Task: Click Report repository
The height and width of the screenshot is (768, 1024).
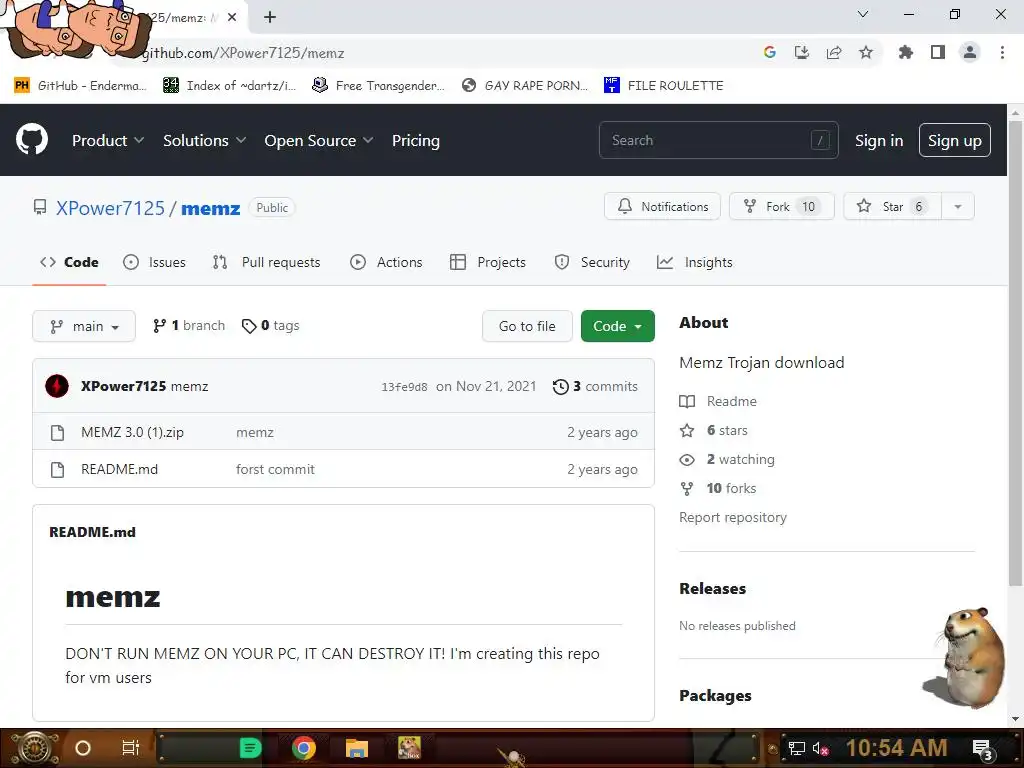Action: (x=733, y=517)
